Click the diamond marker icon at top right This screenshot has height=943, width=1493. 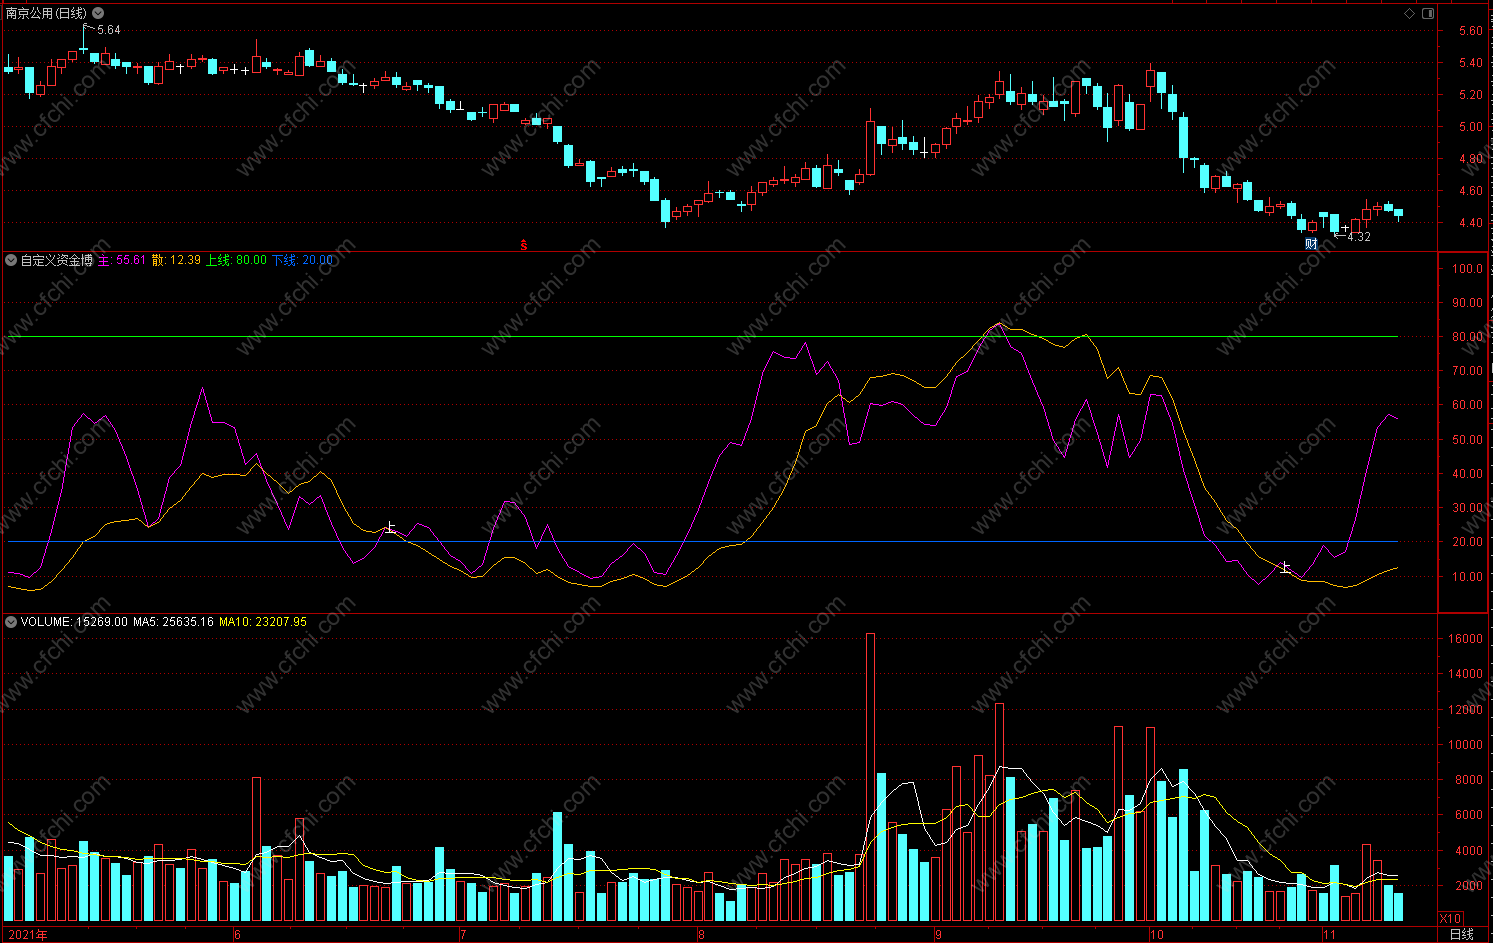click(x=1410, y=13)
